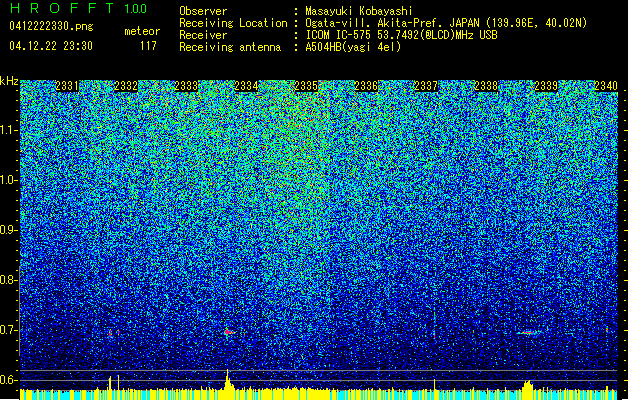Click the Receiving antenna label
629x400 pixels.
[230, 47]
